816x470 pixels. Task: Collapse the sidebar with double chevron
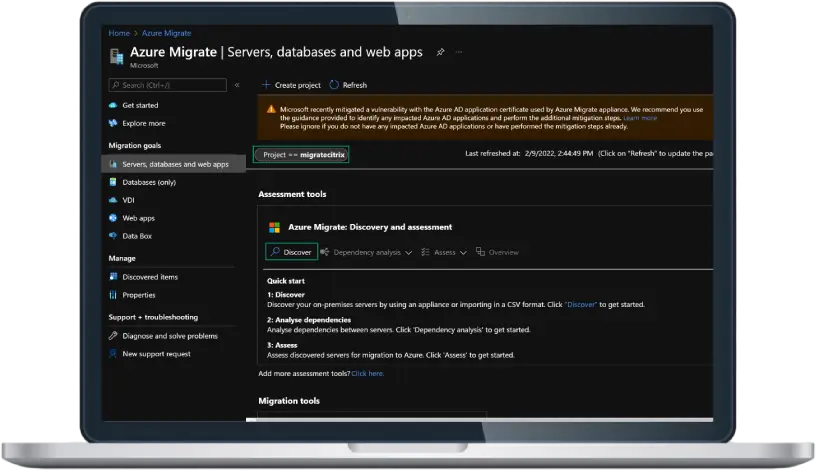(x=237, y=85)
